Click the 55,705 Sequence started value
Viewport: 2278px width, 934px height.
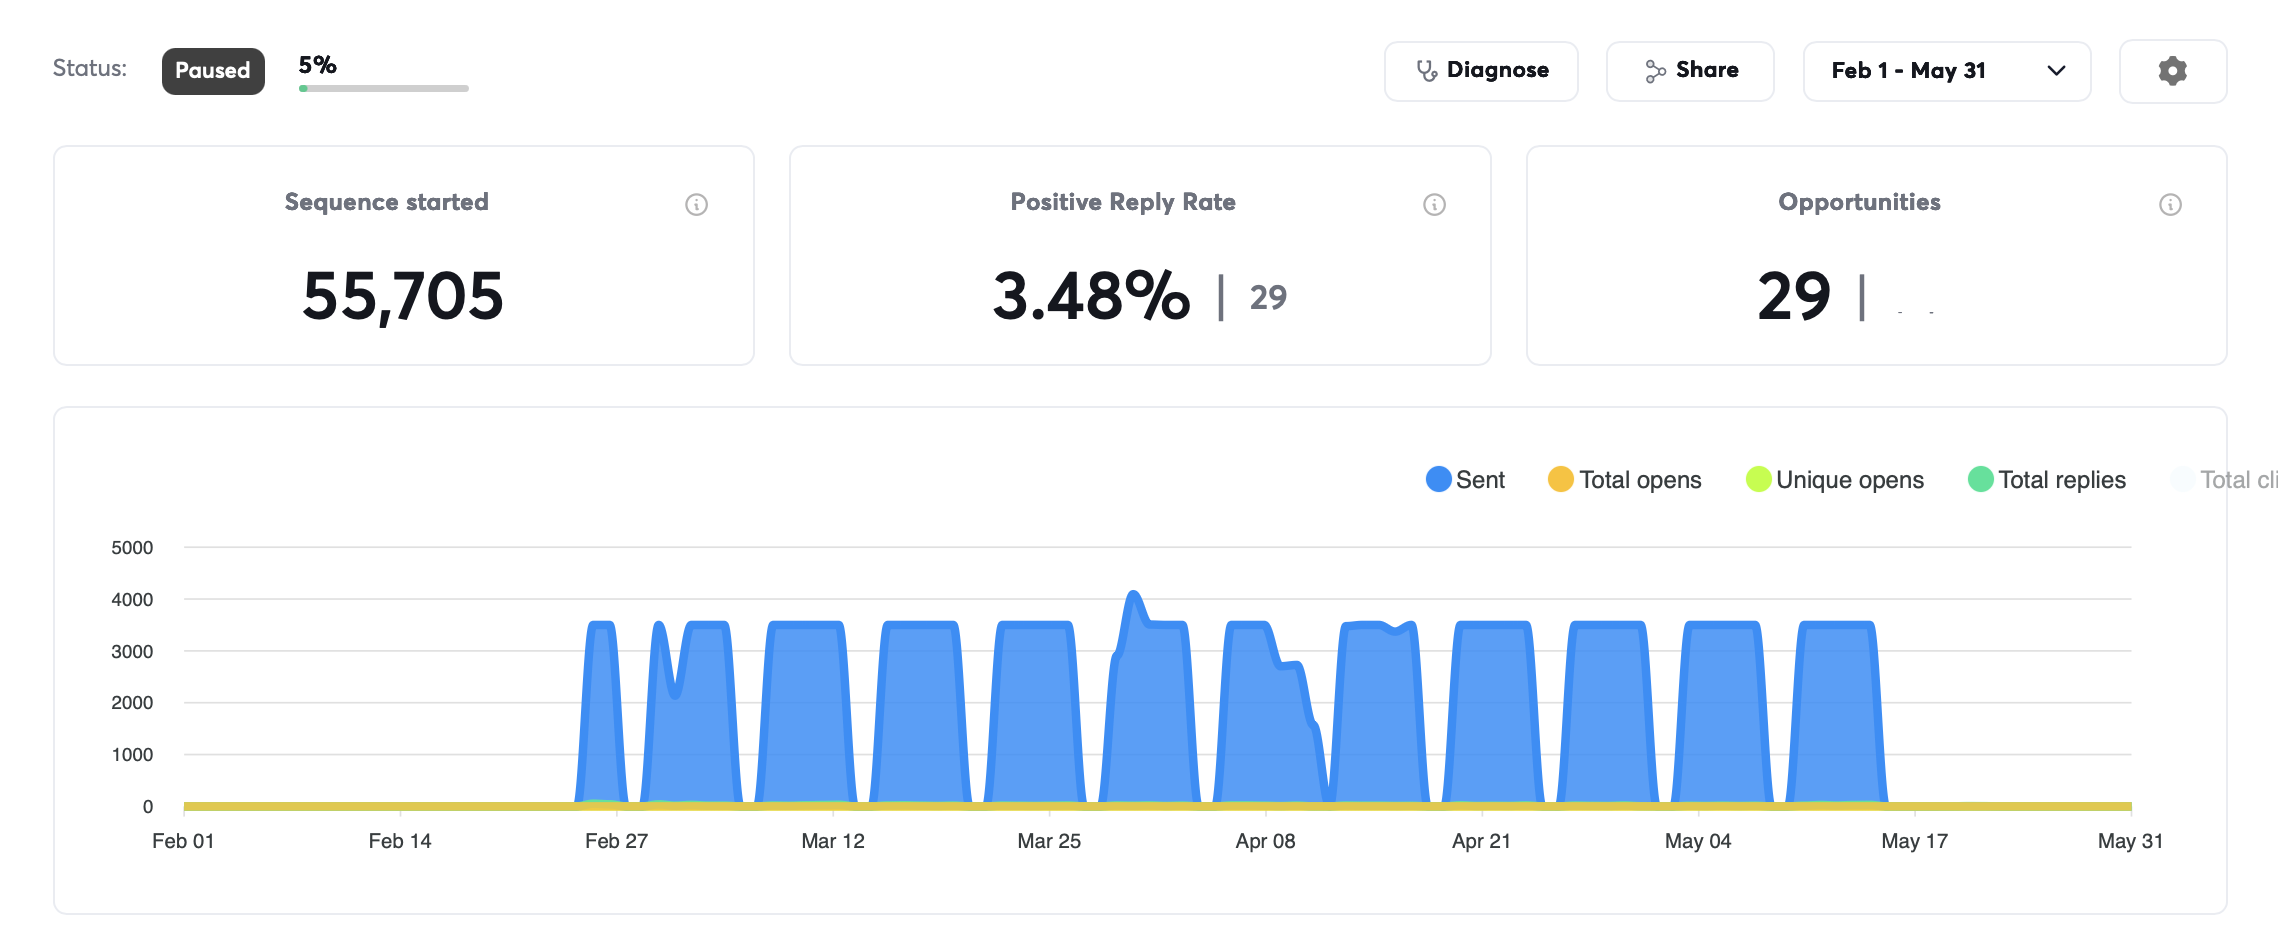click(403, 297)
